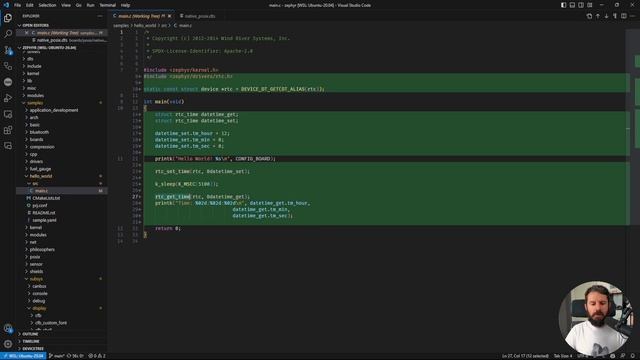Screen dimensions: 640x360
Task: Click the git branch main status item
Action: [x=56, y=356]
